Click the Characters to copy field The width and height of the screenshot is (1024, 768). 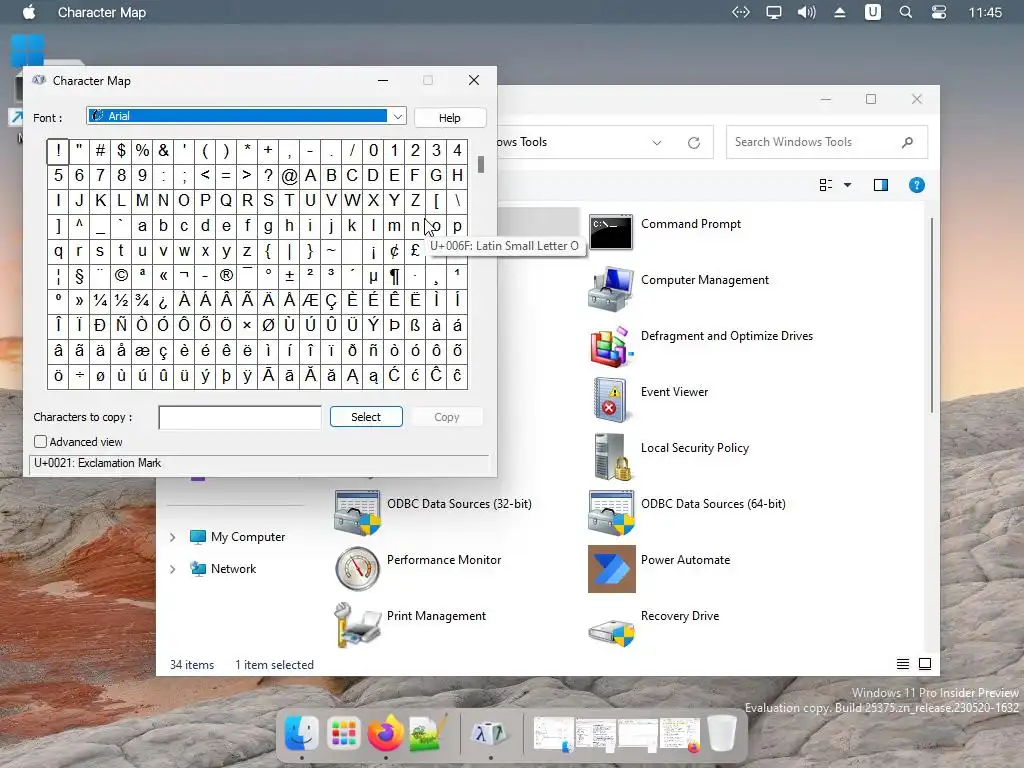click(240, 417)
